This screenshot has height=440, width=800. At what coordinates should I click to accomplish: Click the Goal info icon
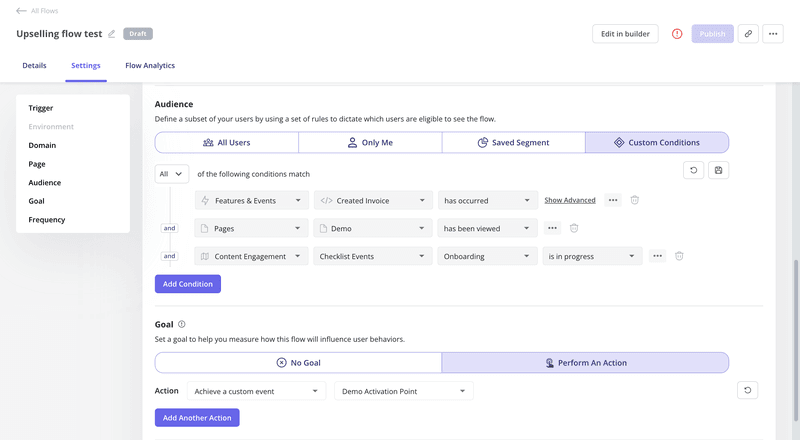click(182, 324)
